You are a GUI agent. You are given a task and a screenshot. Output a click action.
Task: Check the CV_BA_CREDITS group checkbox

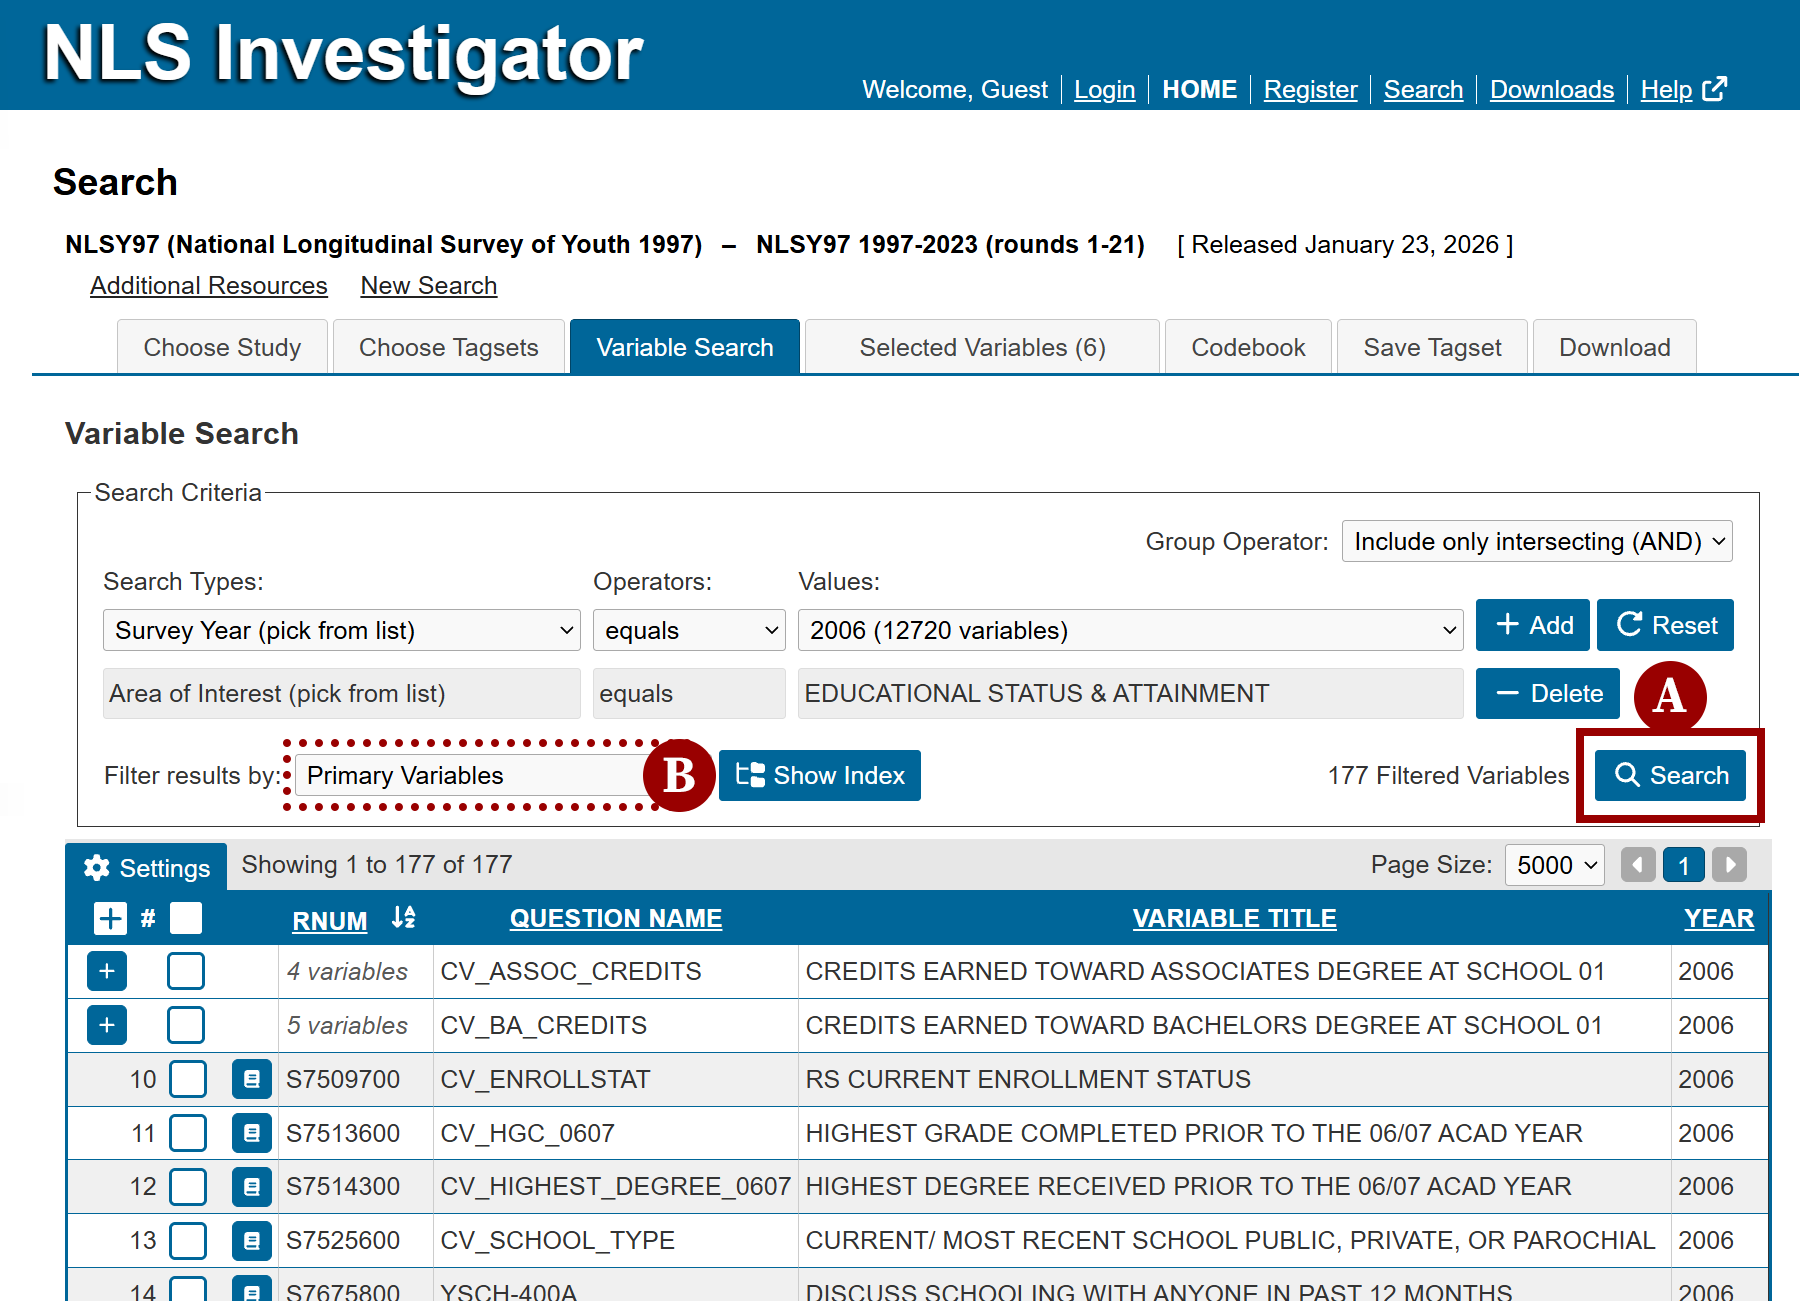coord(186,1025)
